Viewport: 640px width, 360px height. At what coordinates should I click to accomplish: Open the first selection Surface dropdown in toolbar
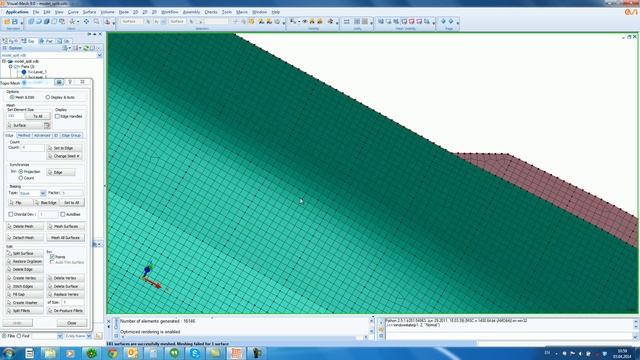click(131, 21)
